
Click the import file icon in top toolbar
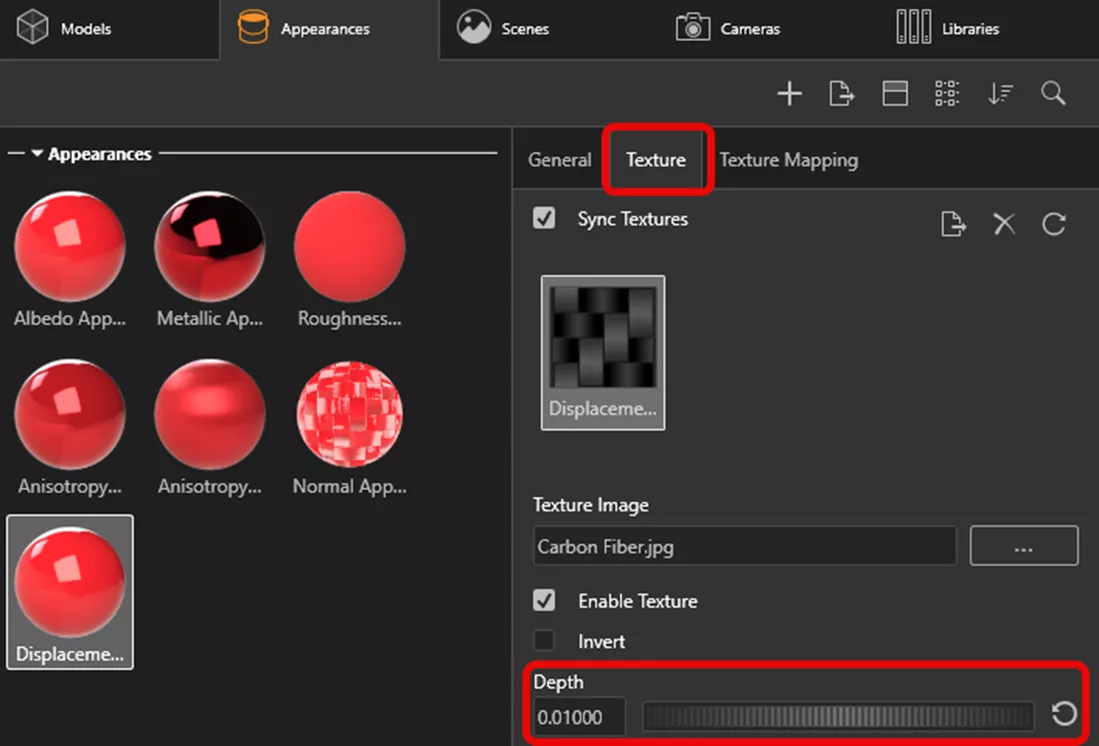click(x=842, y=94)
